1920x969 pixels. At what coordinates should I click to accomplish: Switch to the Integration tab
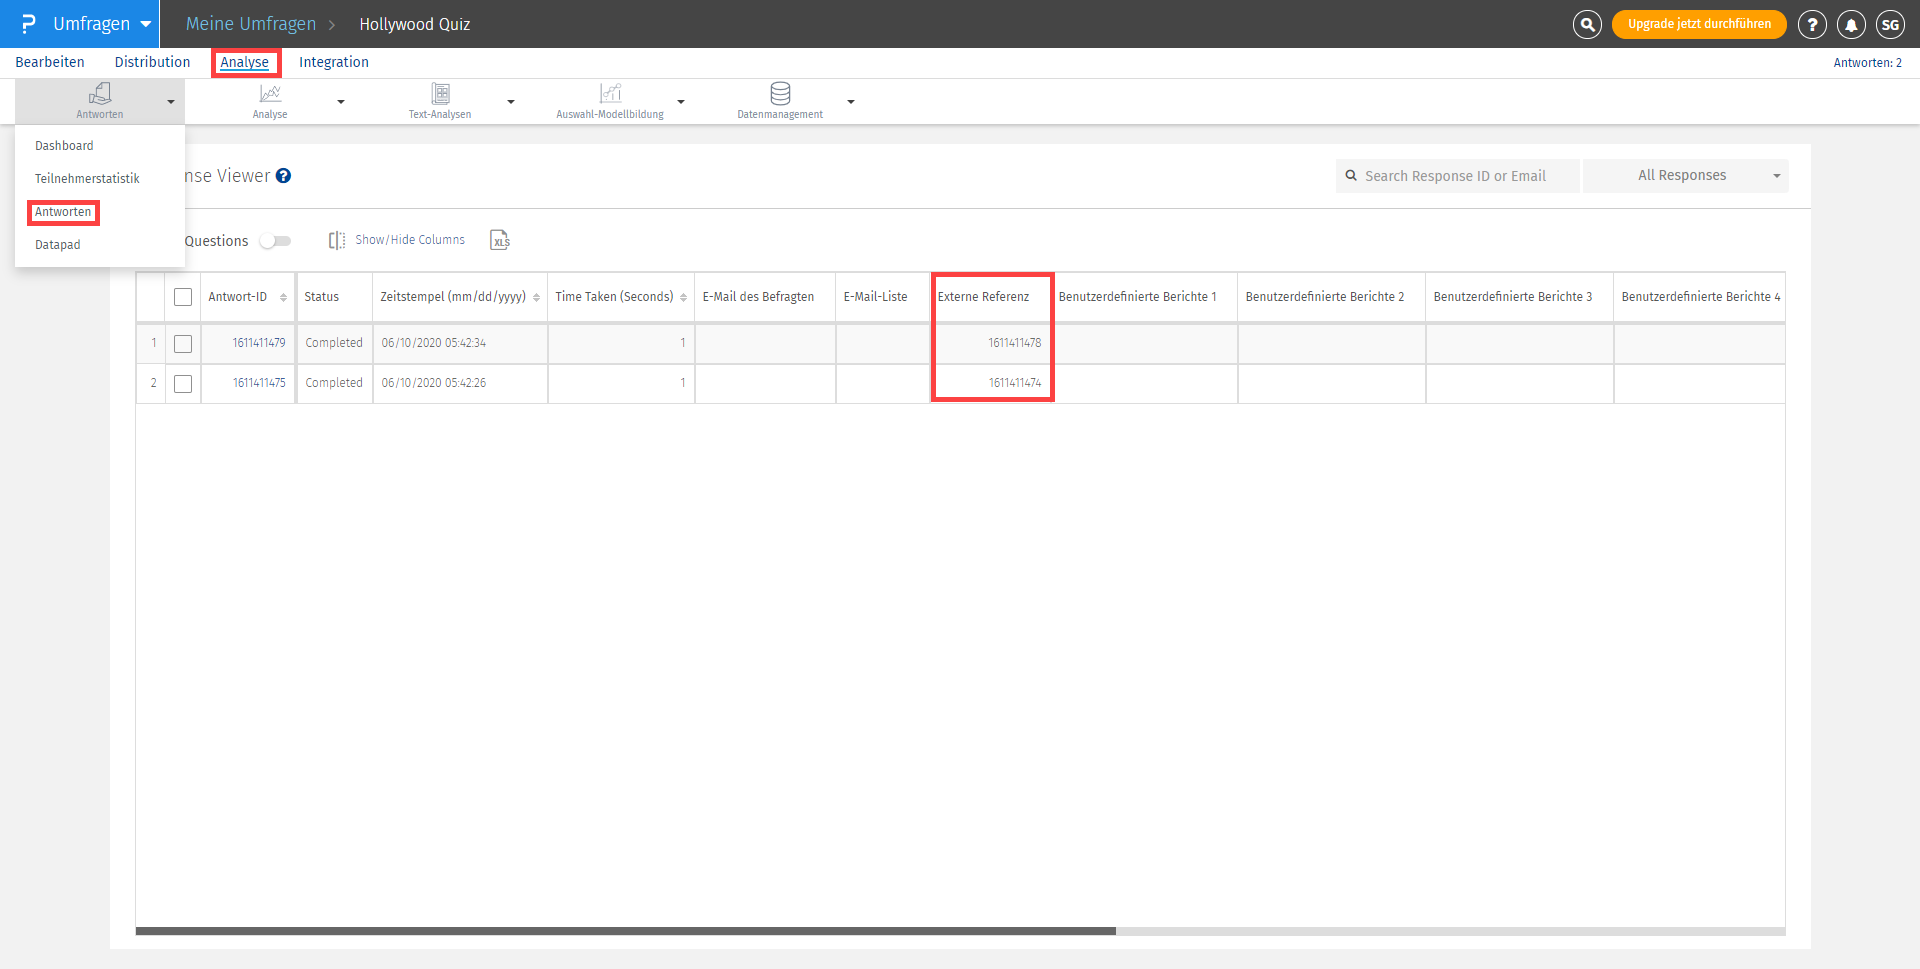[333, 62]
